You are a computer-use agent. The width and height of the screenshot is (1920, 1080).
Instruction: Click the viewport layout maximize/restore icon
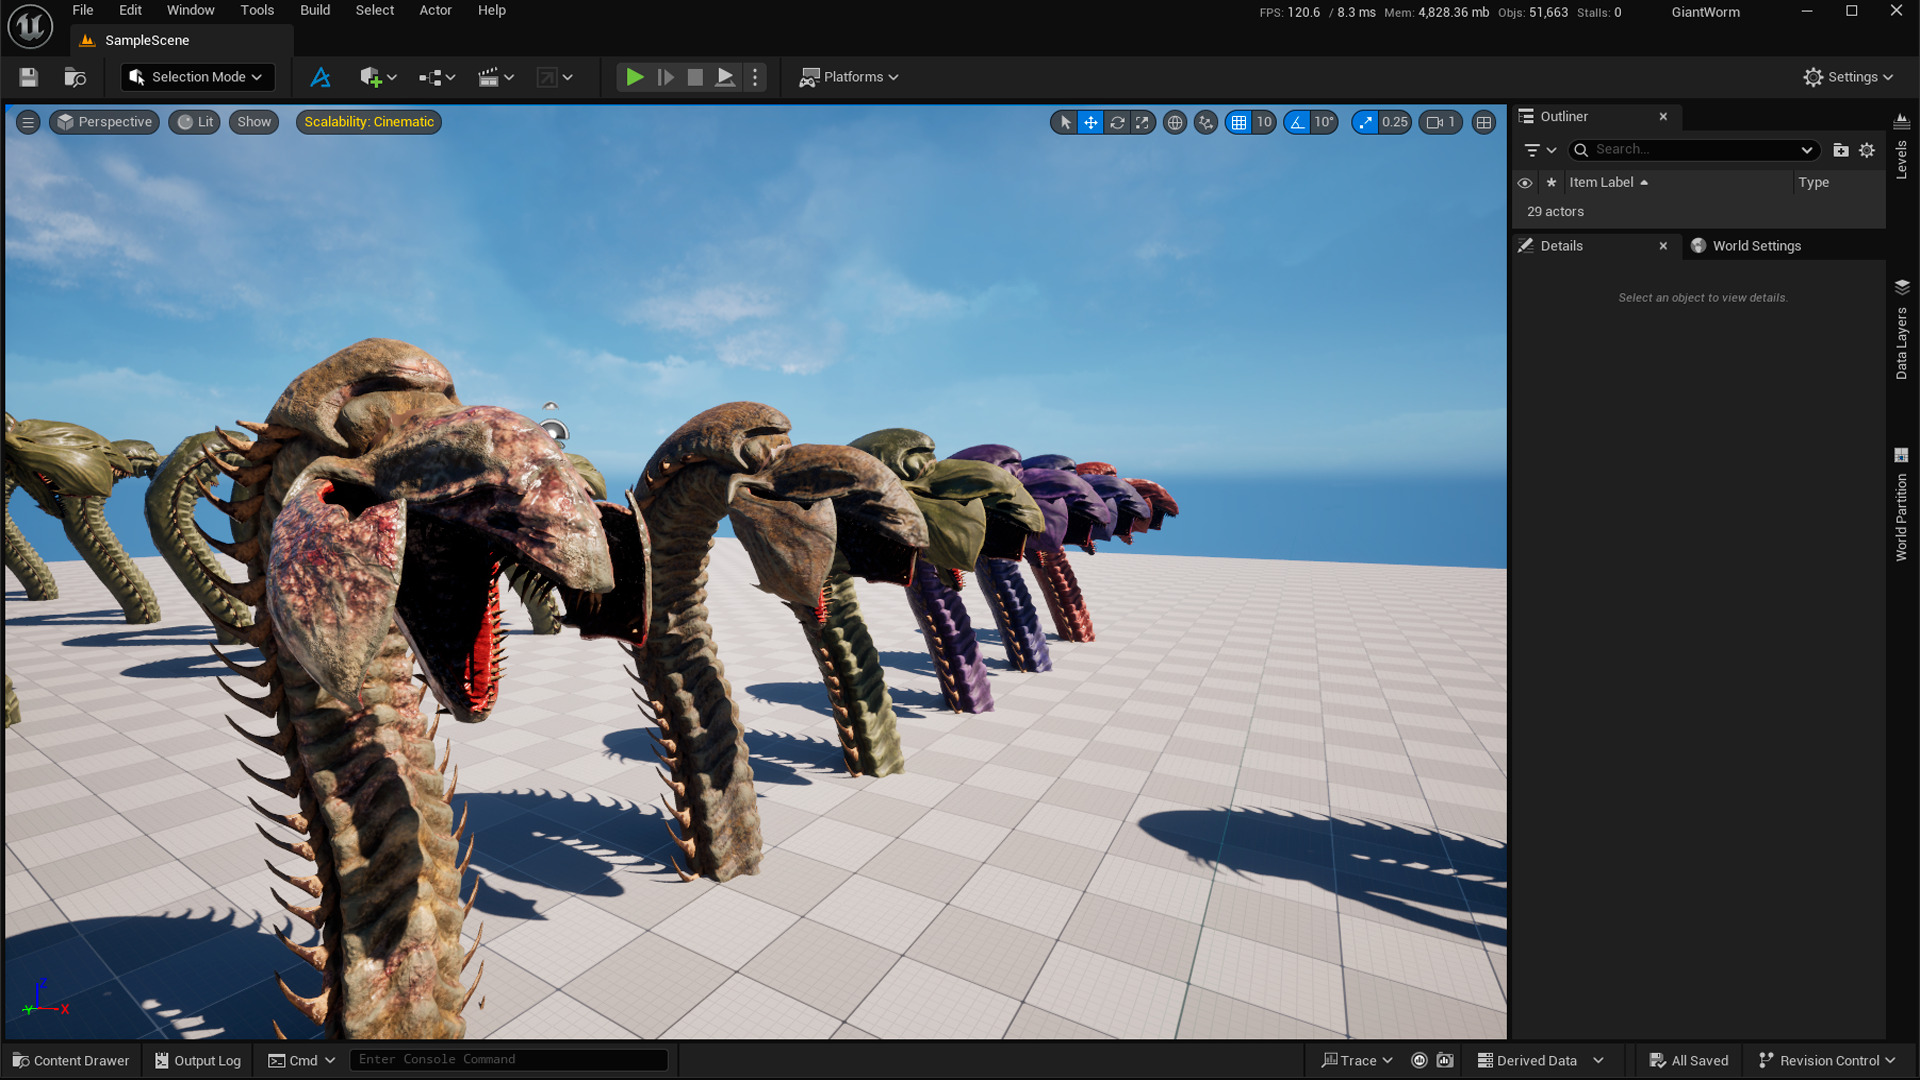(x=1484, y=122)
